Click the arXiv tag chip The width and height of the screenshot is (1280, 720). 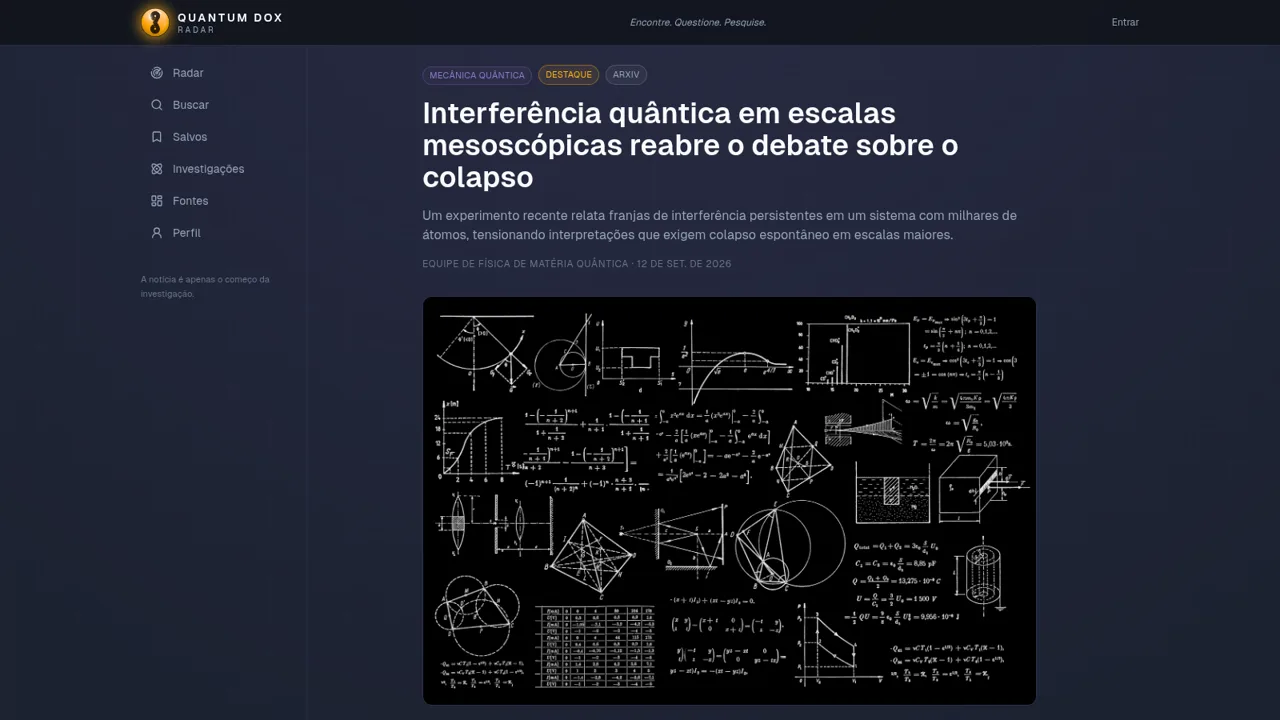(x=626, y=75)
